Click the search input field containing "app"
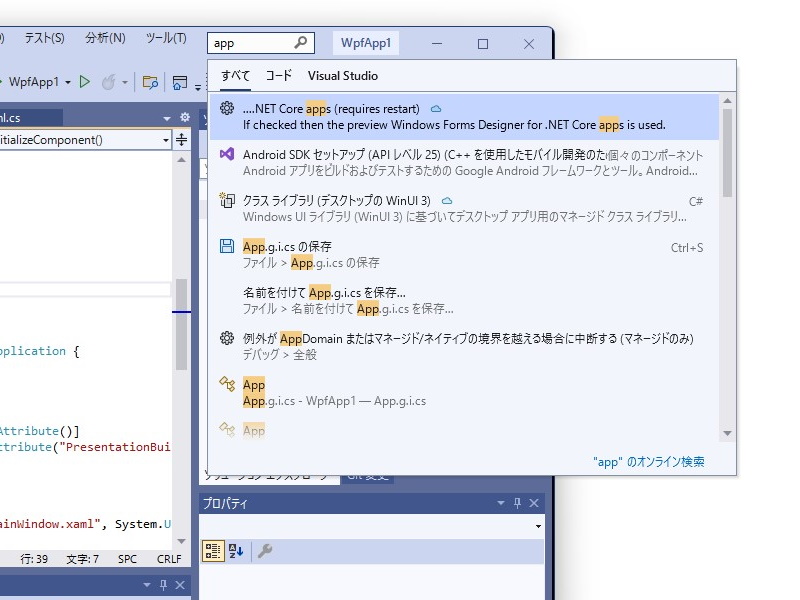Screen dimensions: 800x600 pos(250,43)
